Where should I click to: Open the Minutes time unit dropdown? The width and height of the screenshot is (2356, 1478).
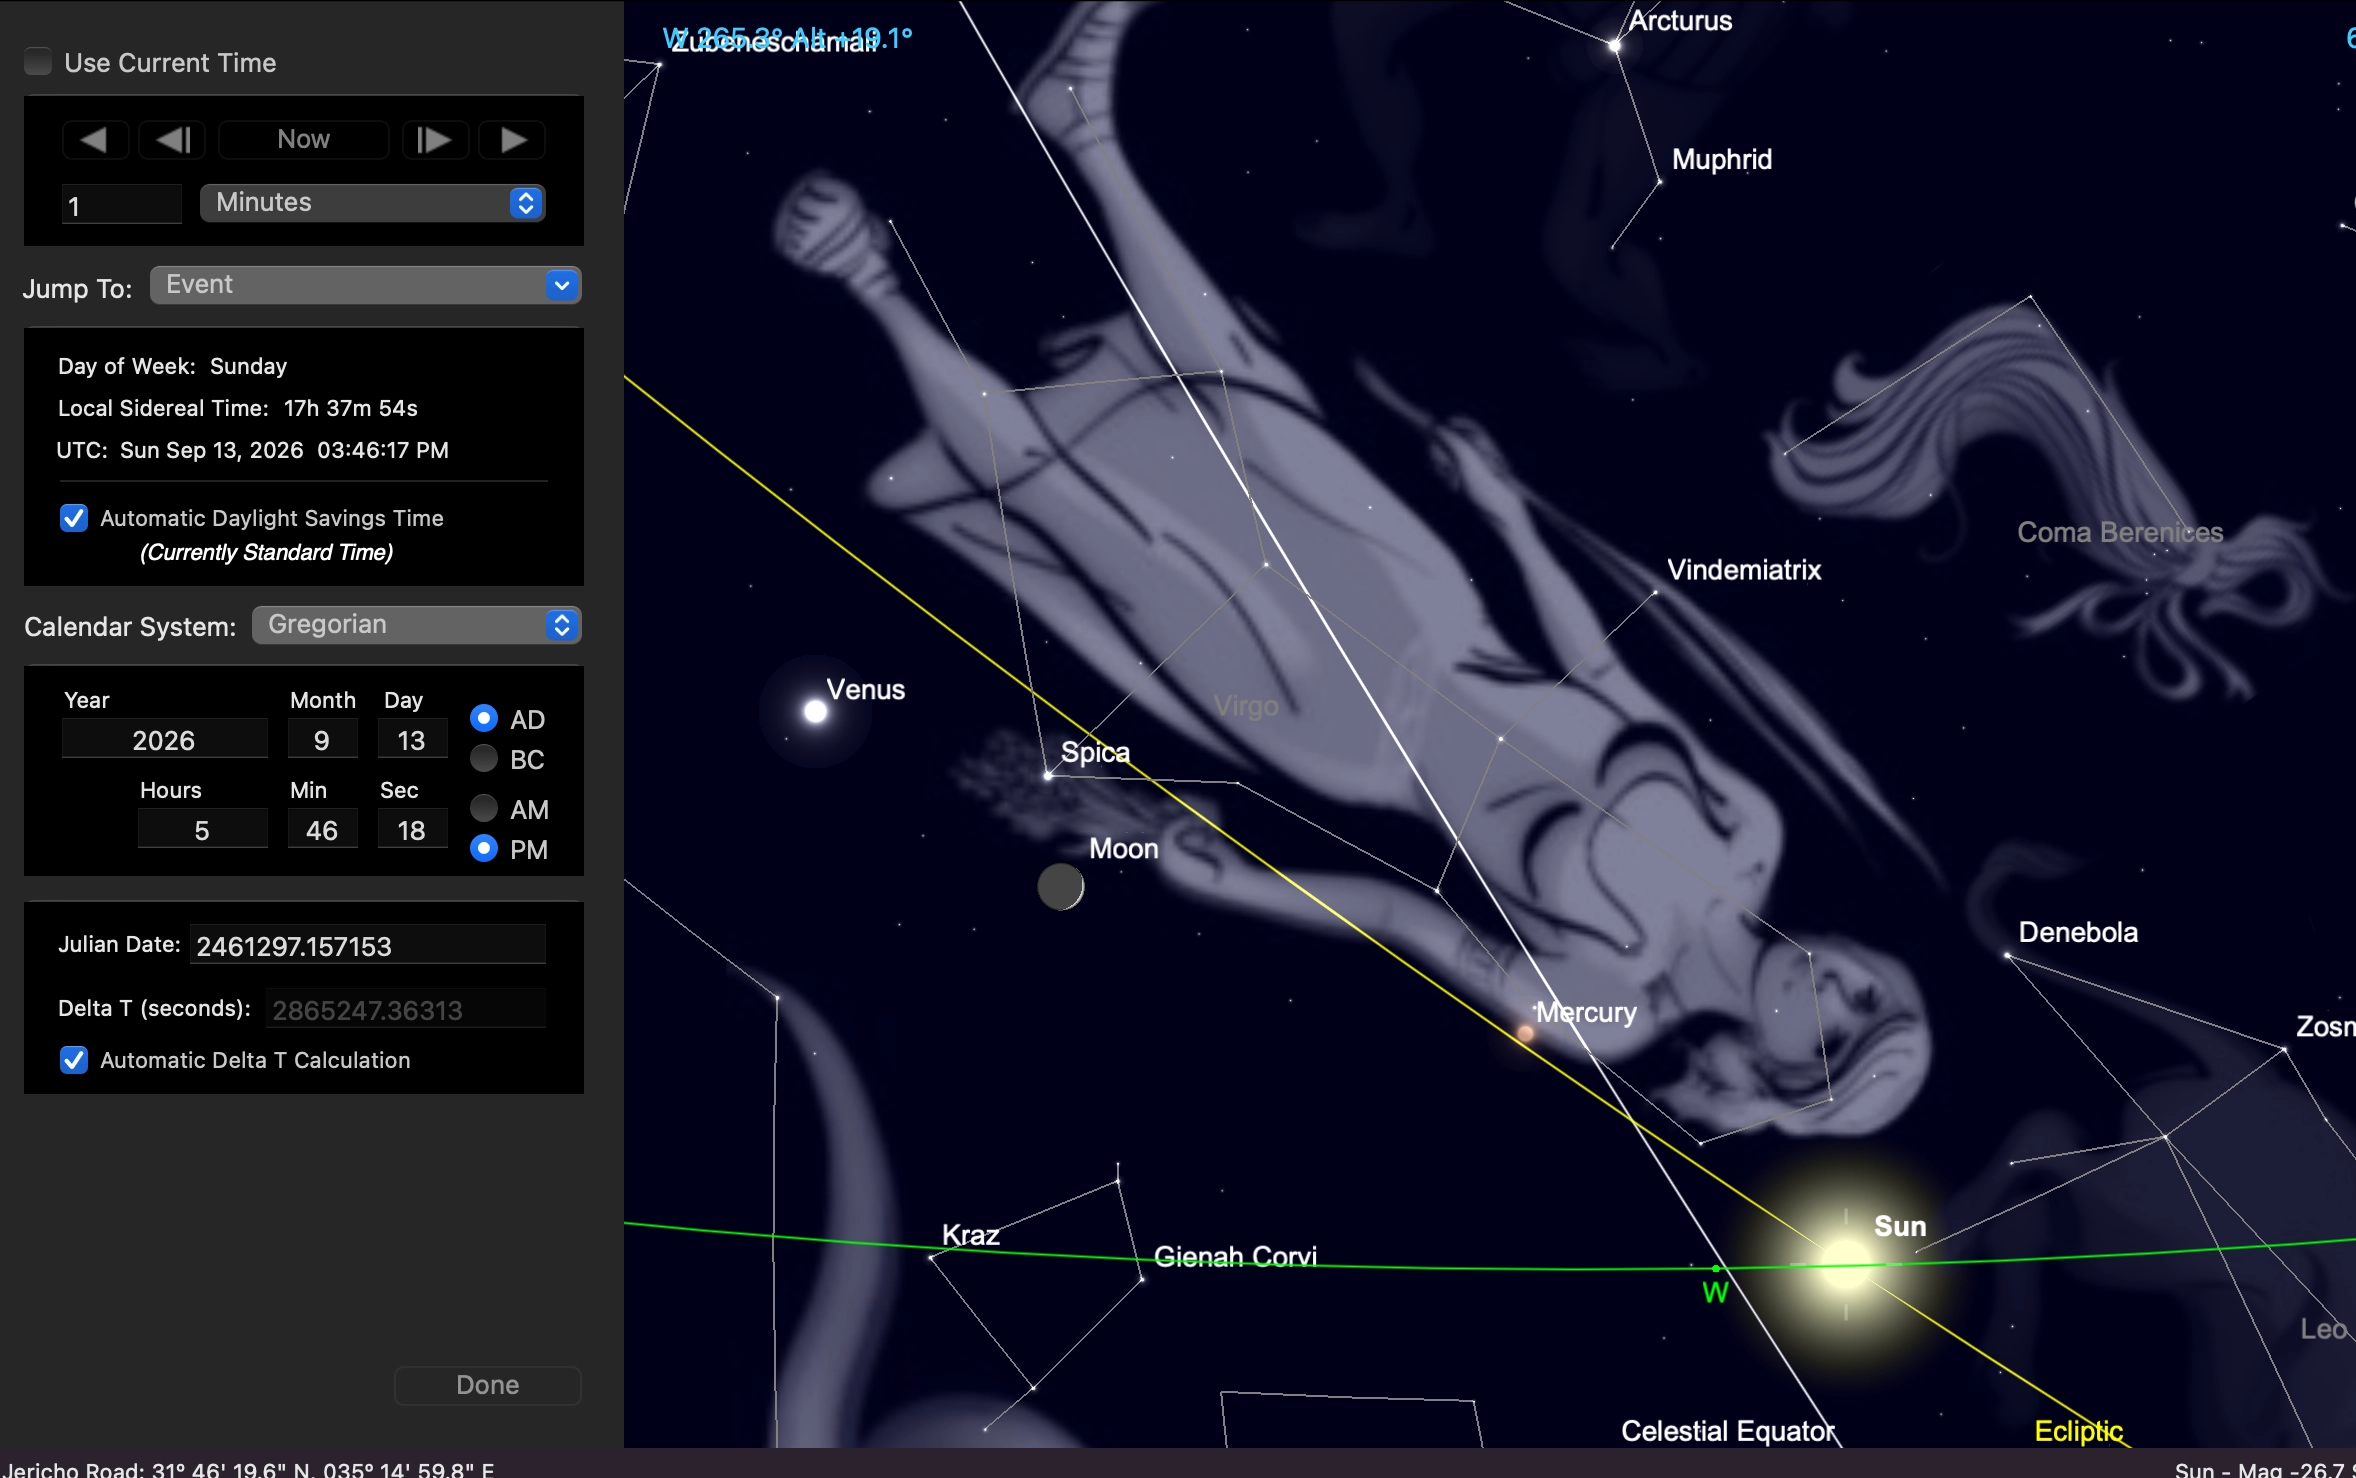pos(372,203)
